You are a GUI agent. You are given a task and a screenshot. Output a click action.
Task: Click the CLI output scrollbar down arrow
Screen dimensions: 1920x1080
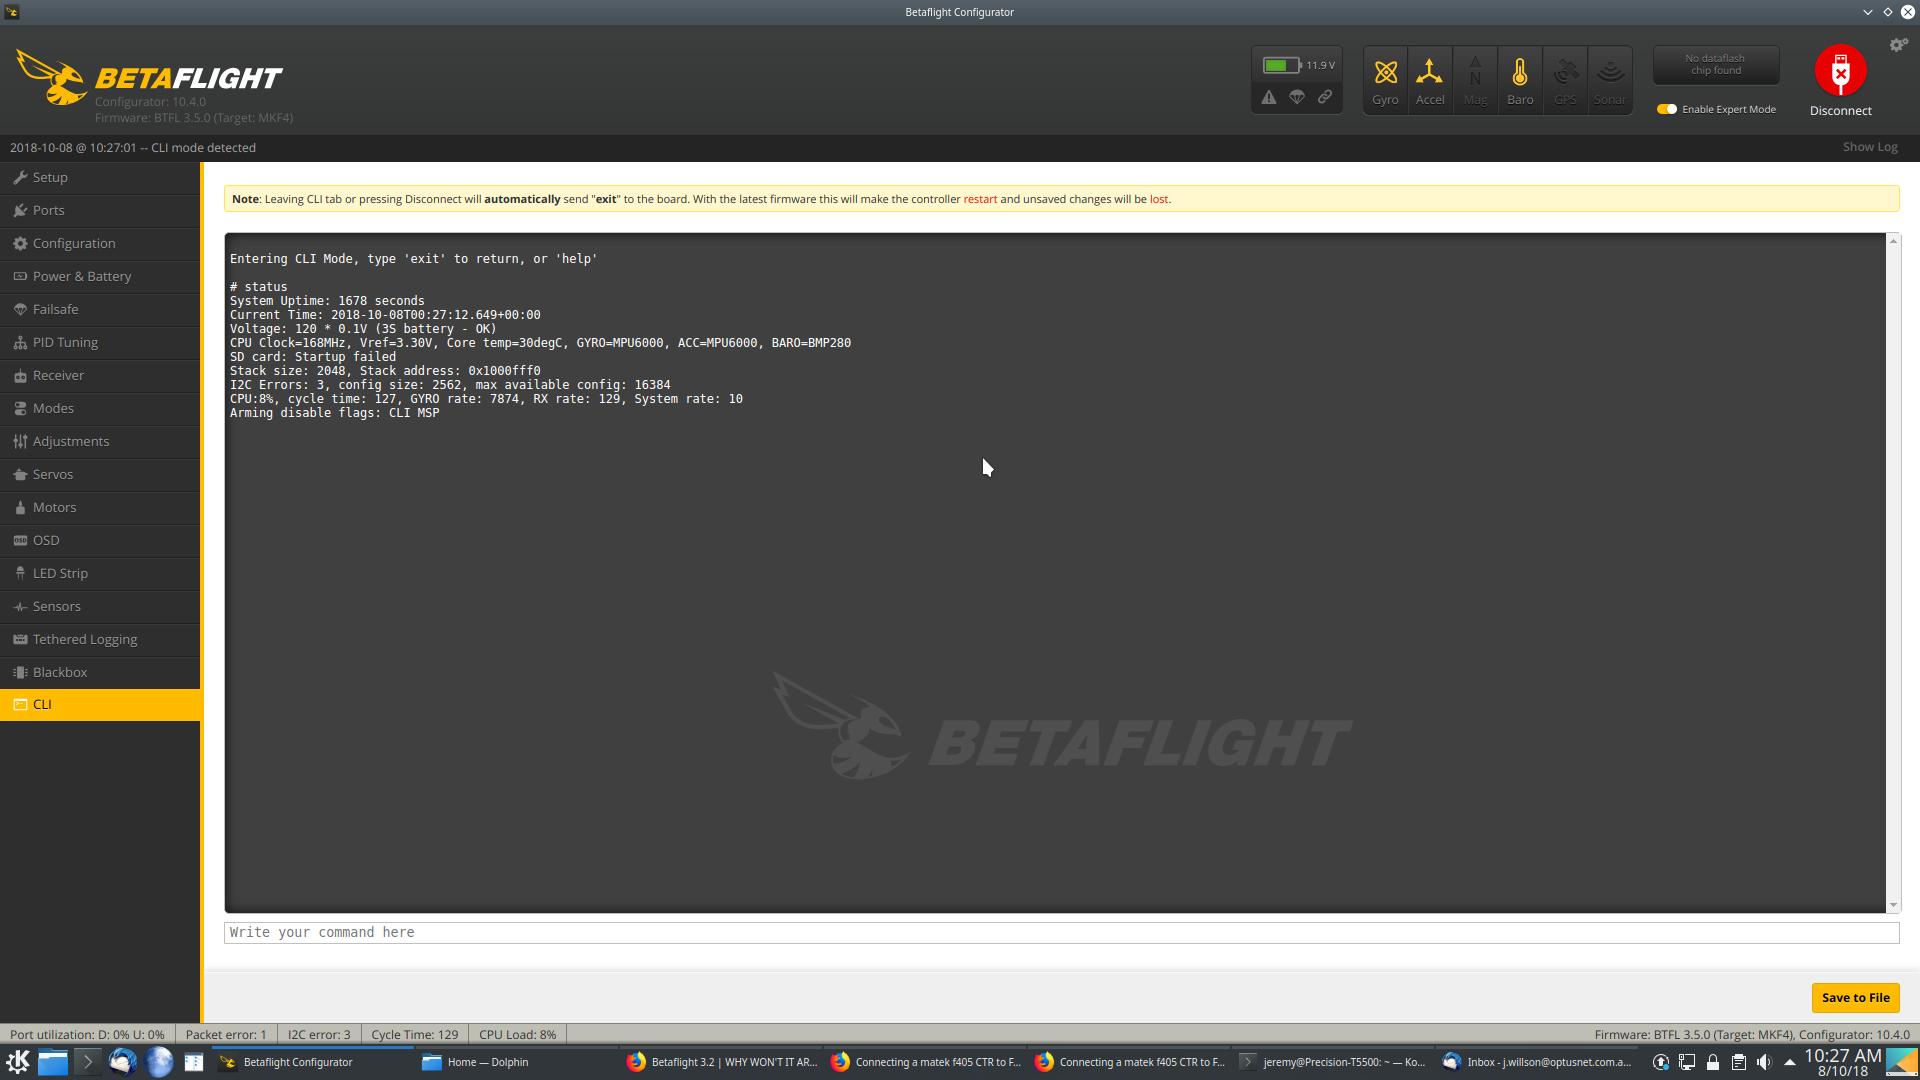point(1893,905)
